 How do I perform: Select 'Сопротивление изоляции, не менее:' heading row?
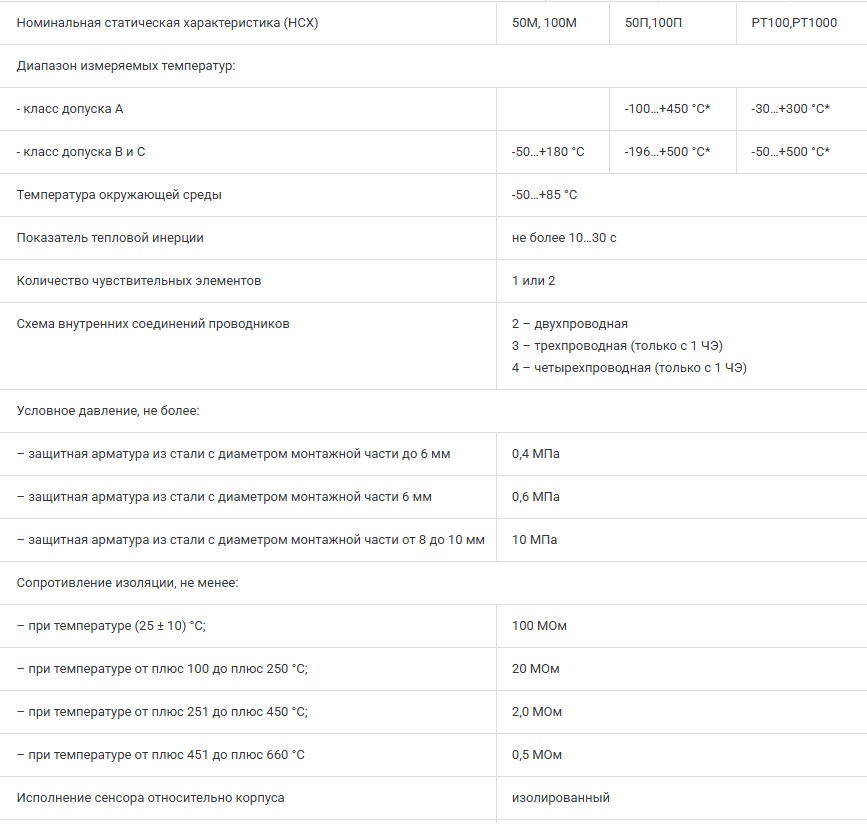click(128, 583)
